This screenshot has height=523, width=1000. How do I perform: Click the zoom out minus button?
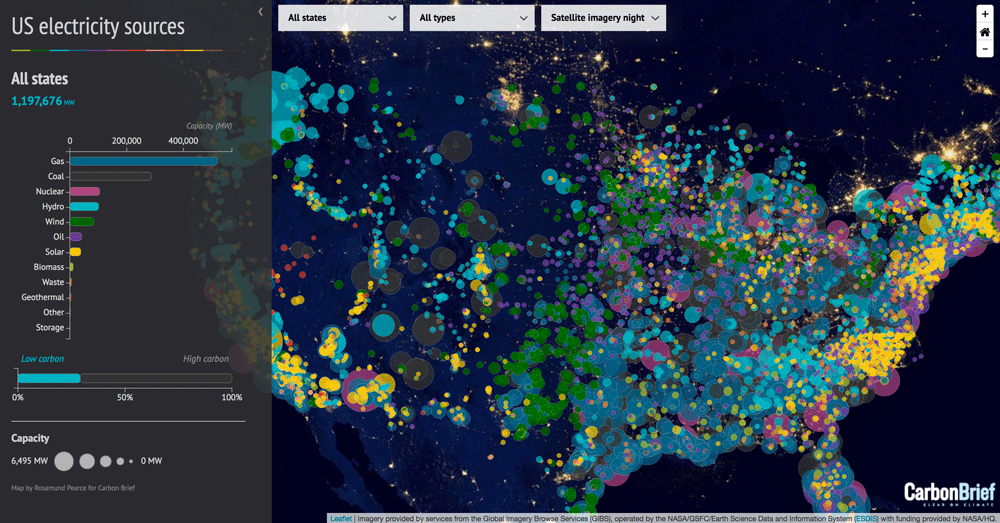[x=985, y=49]
